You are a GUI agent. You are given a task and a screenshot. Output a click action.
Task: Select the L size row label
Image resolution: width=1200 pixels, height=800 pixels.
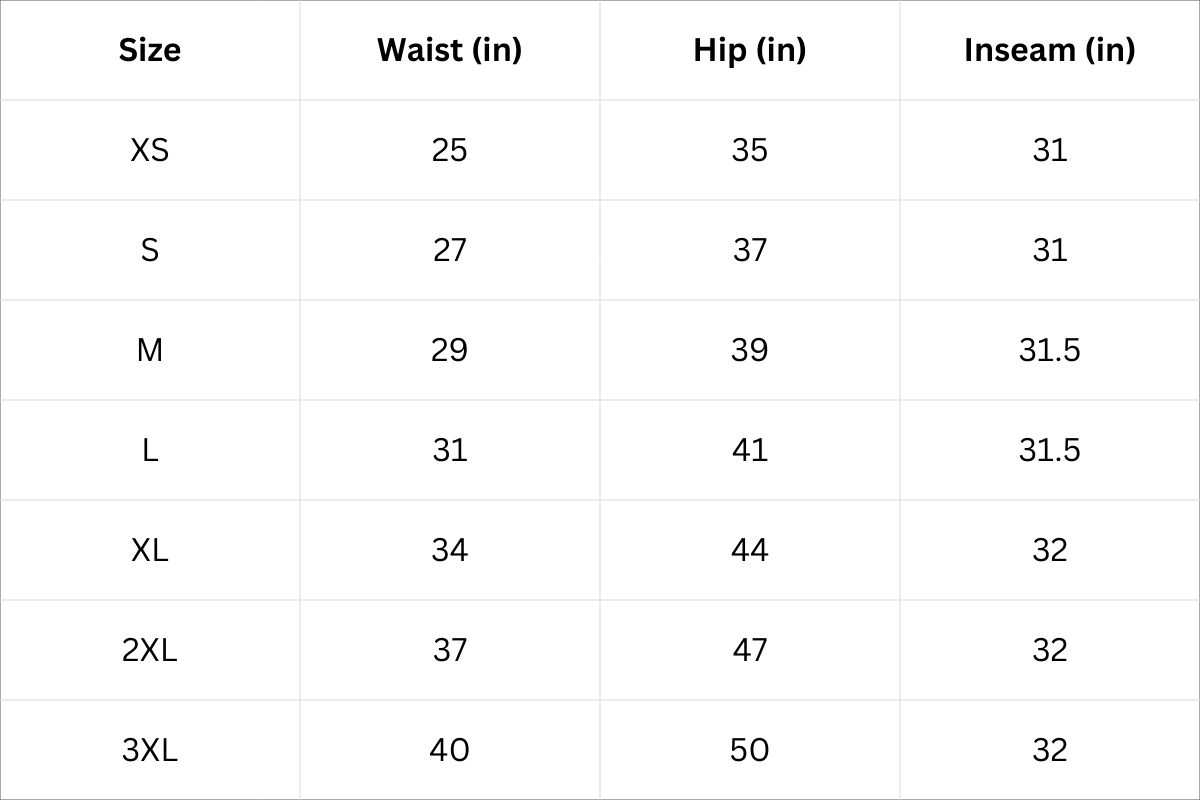(150, 450)
